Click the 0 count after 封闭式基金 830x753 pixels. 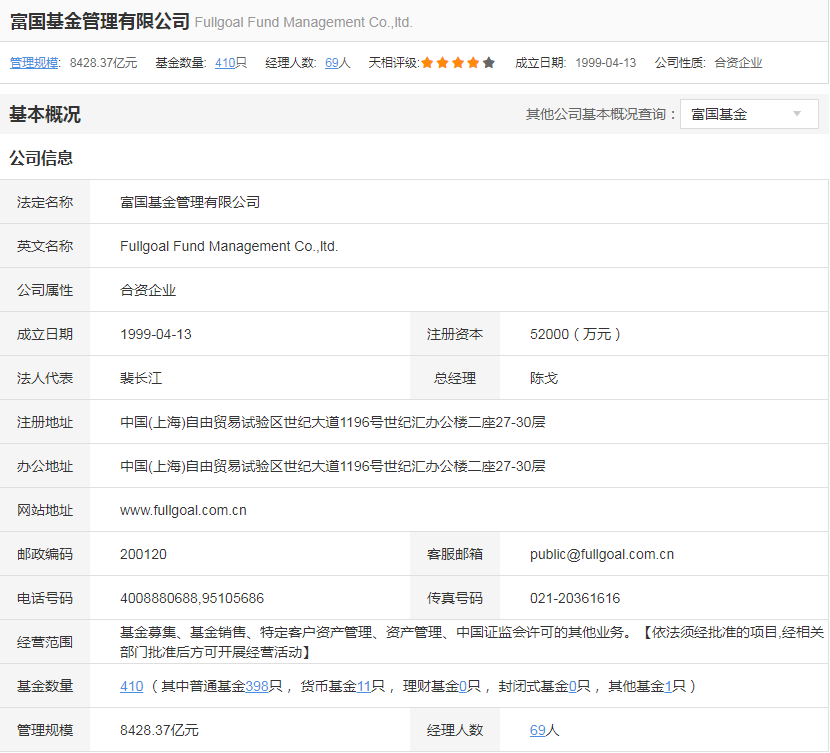[x=573, y=686]
